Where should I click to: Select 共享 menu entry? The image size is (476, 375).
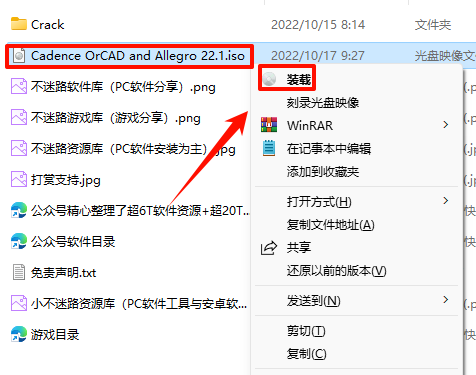coord(299,248)
